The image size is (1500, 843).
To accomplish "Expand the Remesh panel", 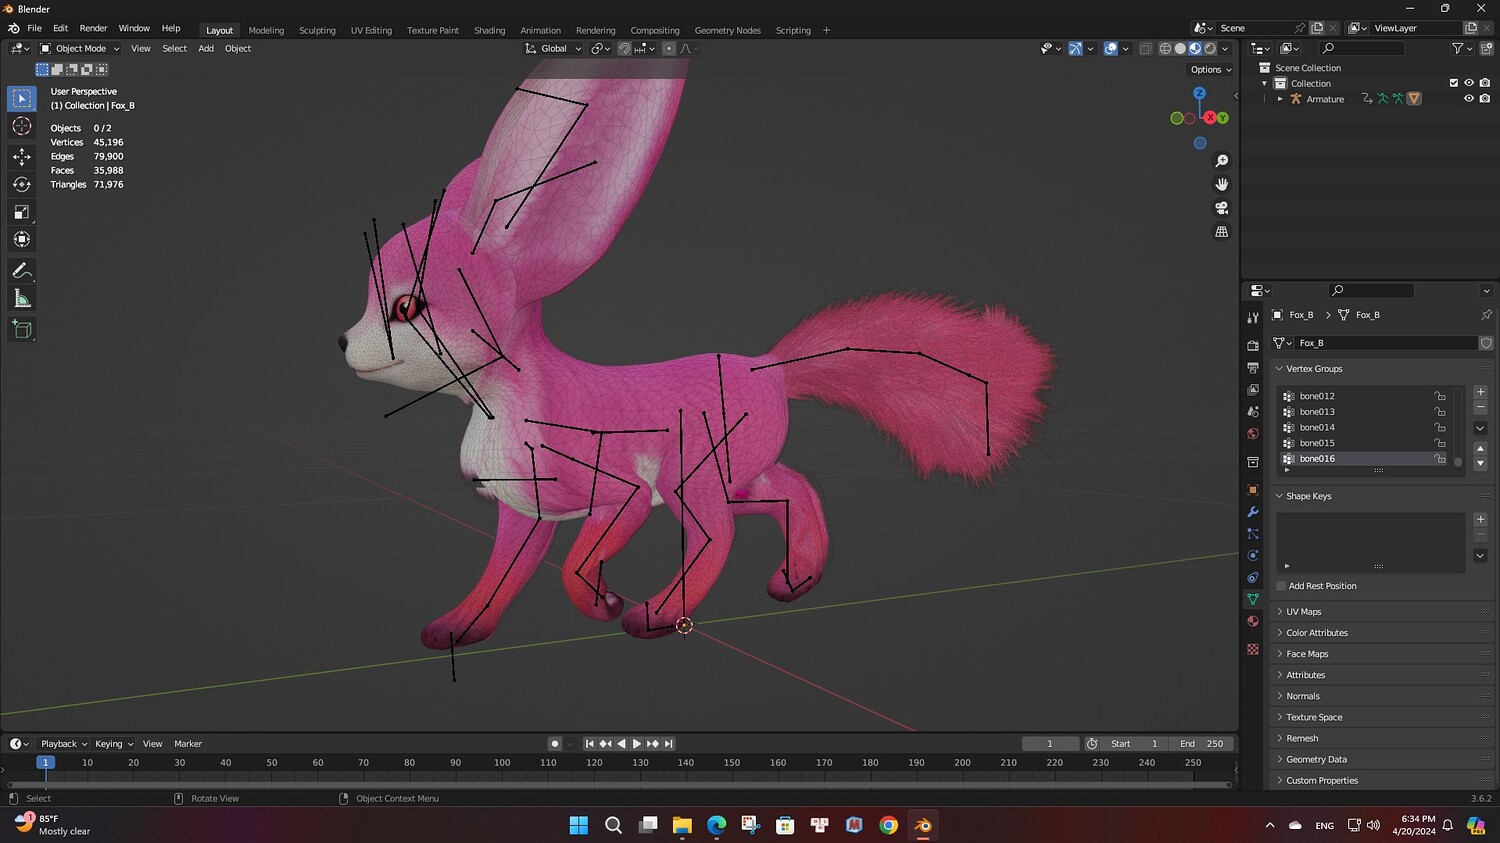I will (1381, 738).
